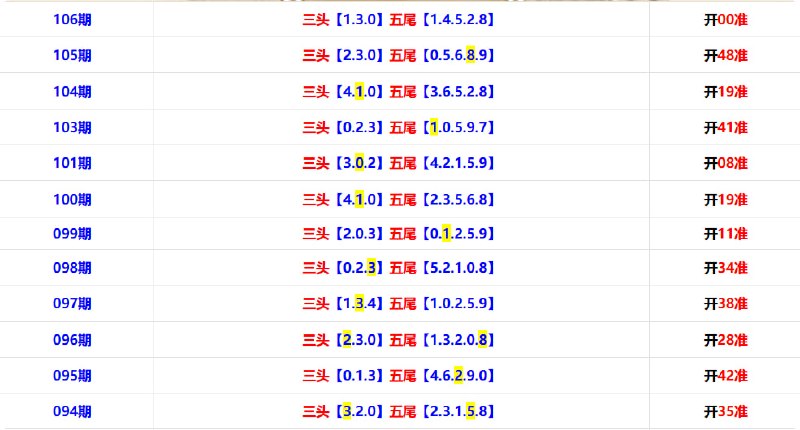Select the 106期 period cell
800x430 pixels.
(72, 19)
